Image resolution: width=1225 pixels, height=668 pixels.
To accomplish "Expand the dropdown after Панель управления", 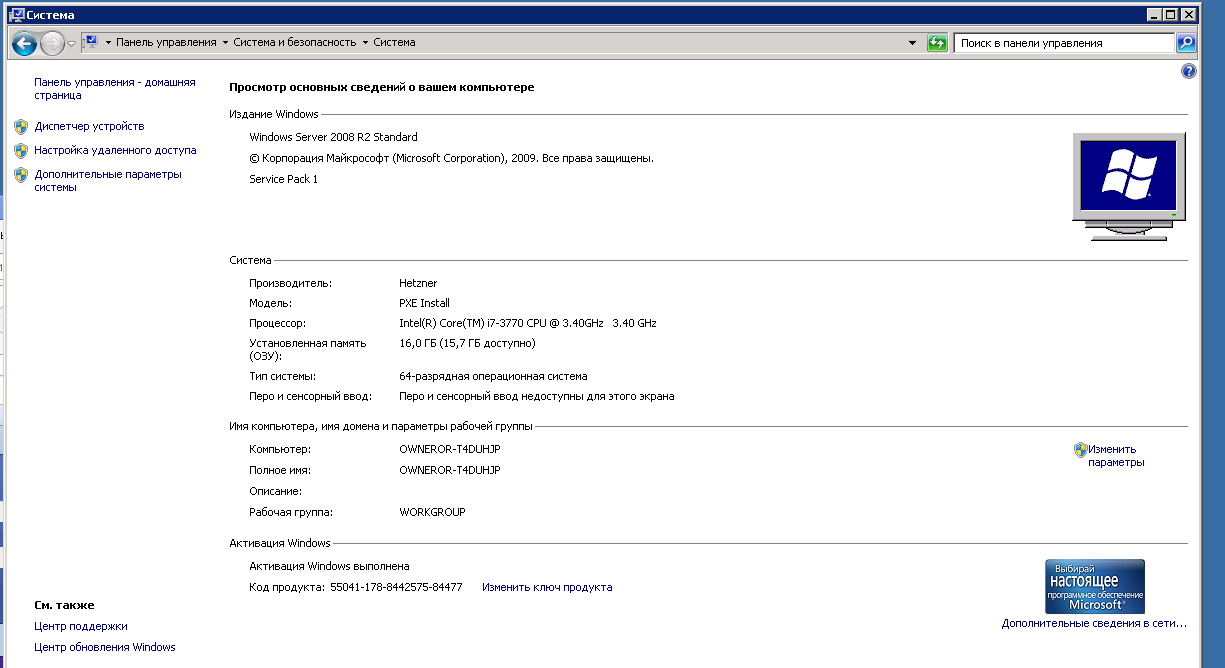I will pos(225,43).
